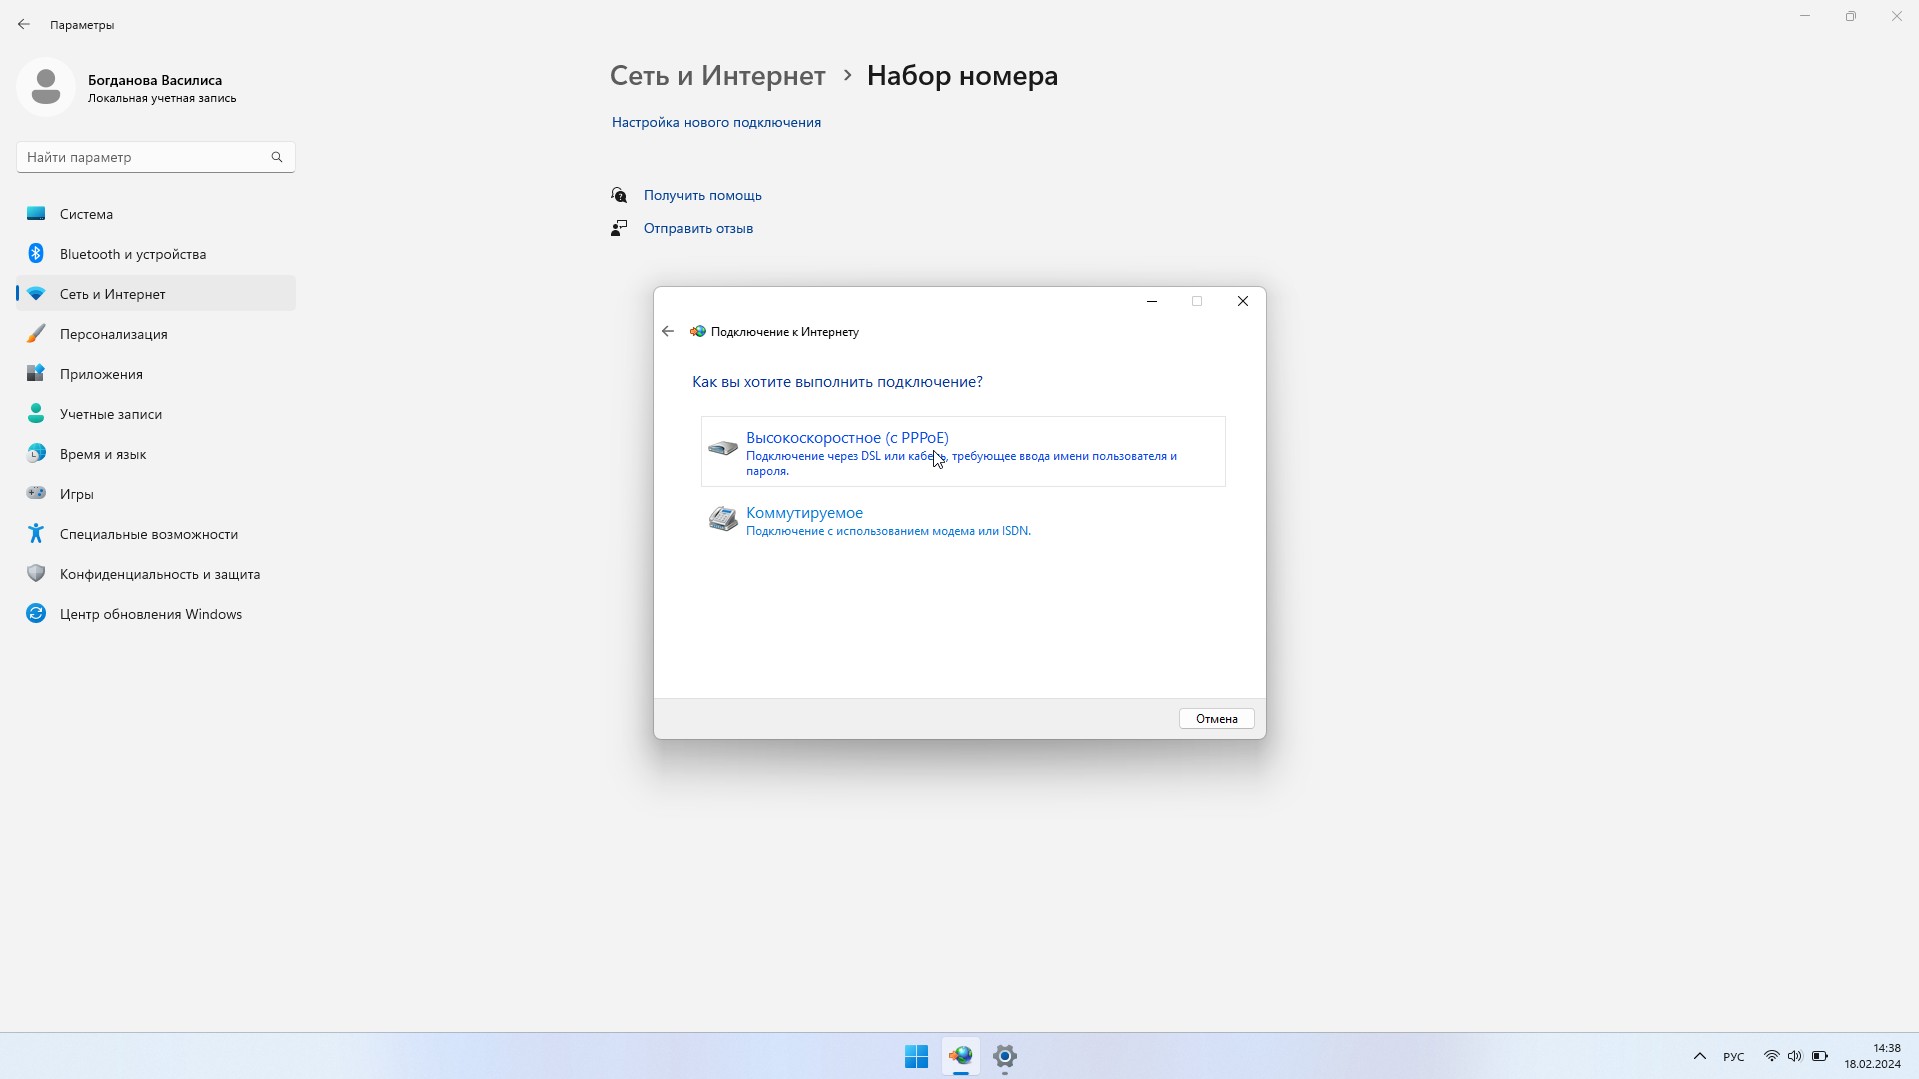
Task: Open Центр обновления Windows
Action: (151, 614)
